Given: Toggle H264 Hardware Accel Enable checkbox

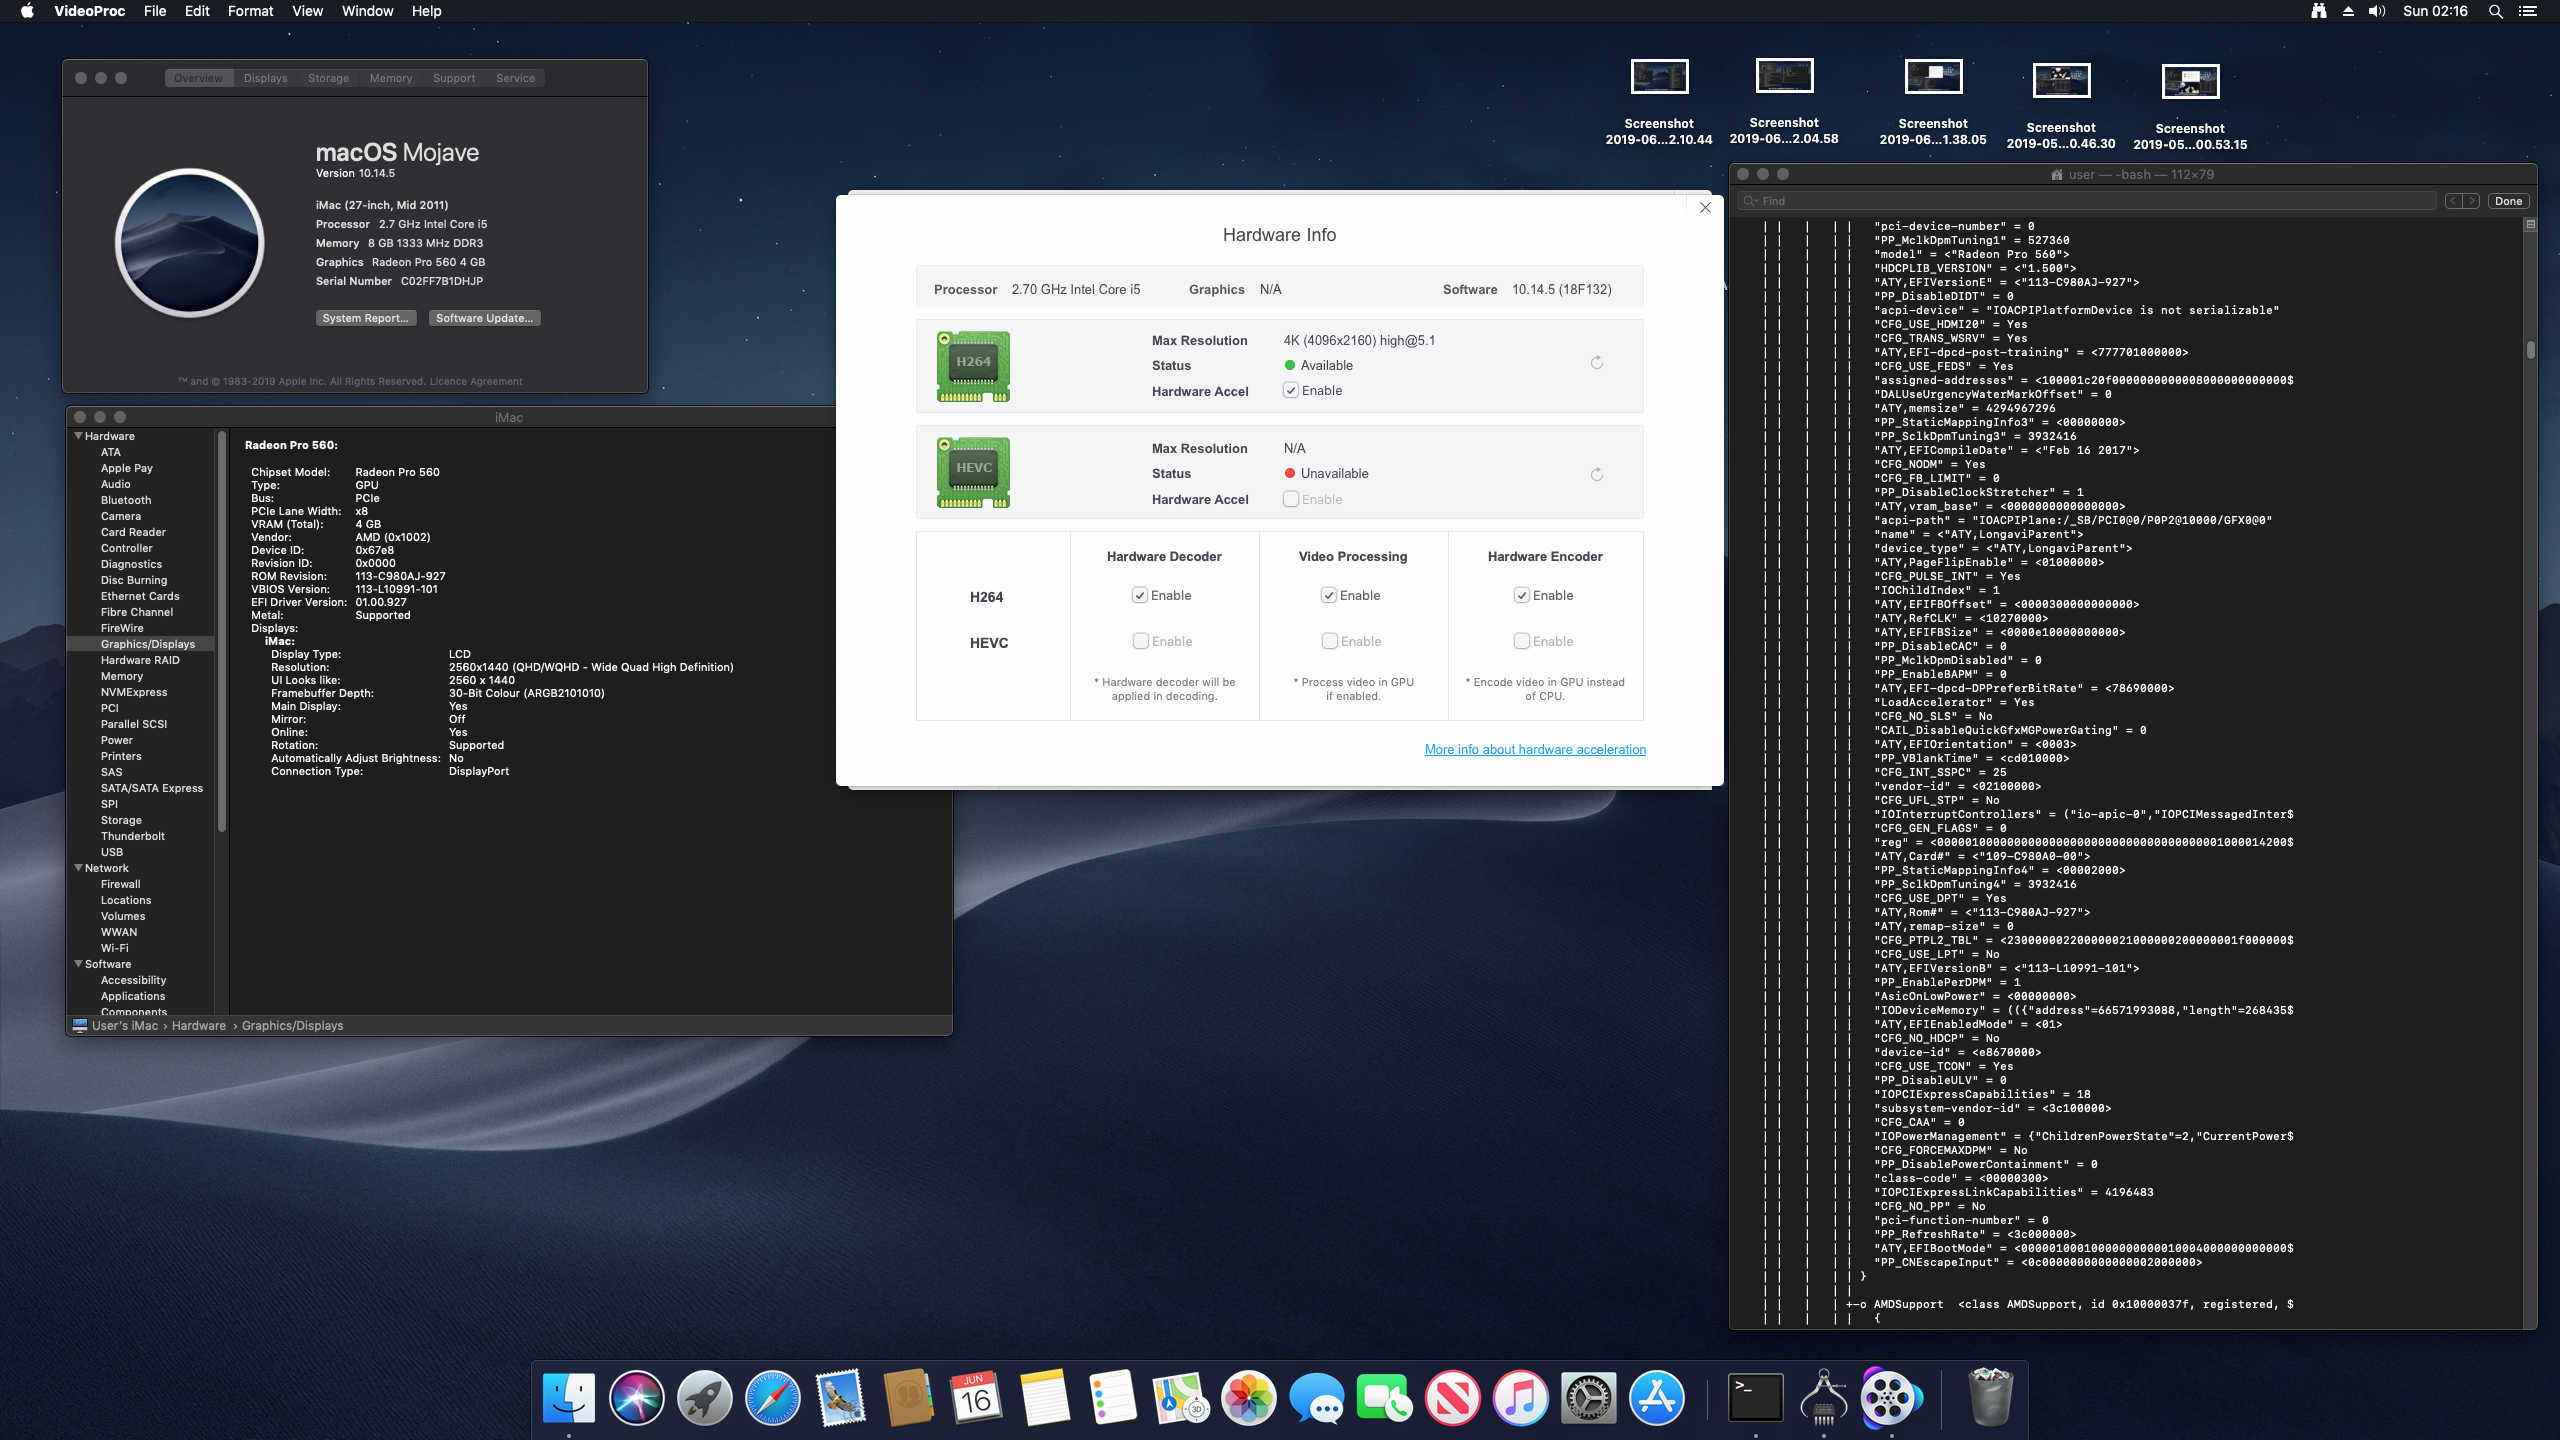Looking at the screenshot, I should coord(1291,391).
